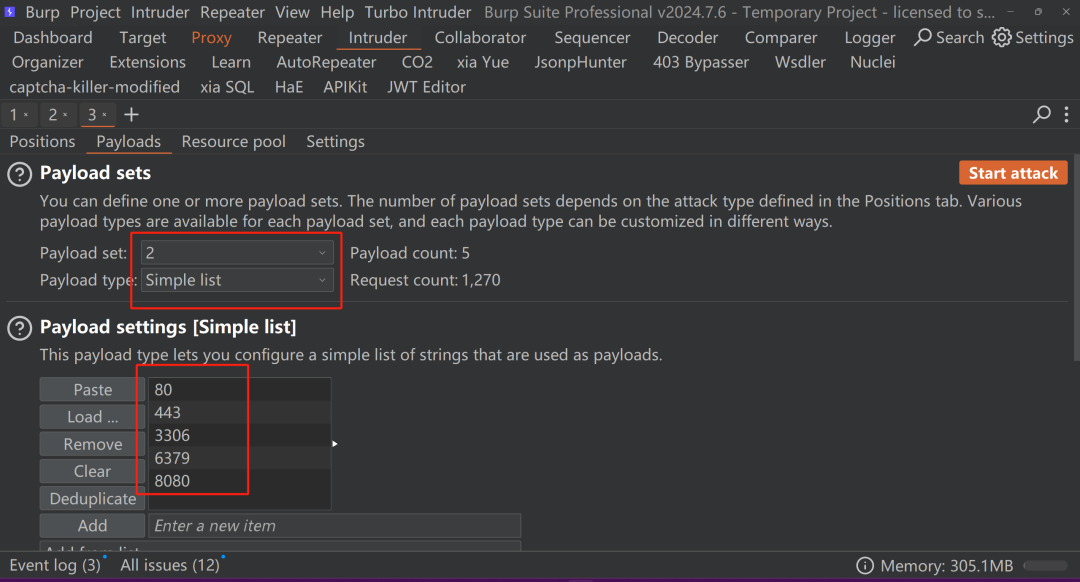Switch to the Sequencer tab
1080x582 pixels.
coord(592,38)
